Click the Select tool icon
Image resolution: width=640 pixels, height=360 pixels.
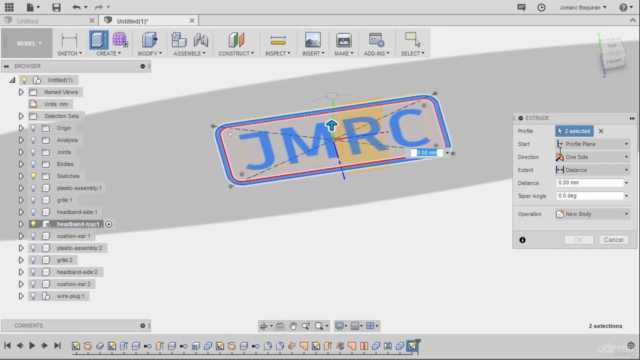(412, 40)
